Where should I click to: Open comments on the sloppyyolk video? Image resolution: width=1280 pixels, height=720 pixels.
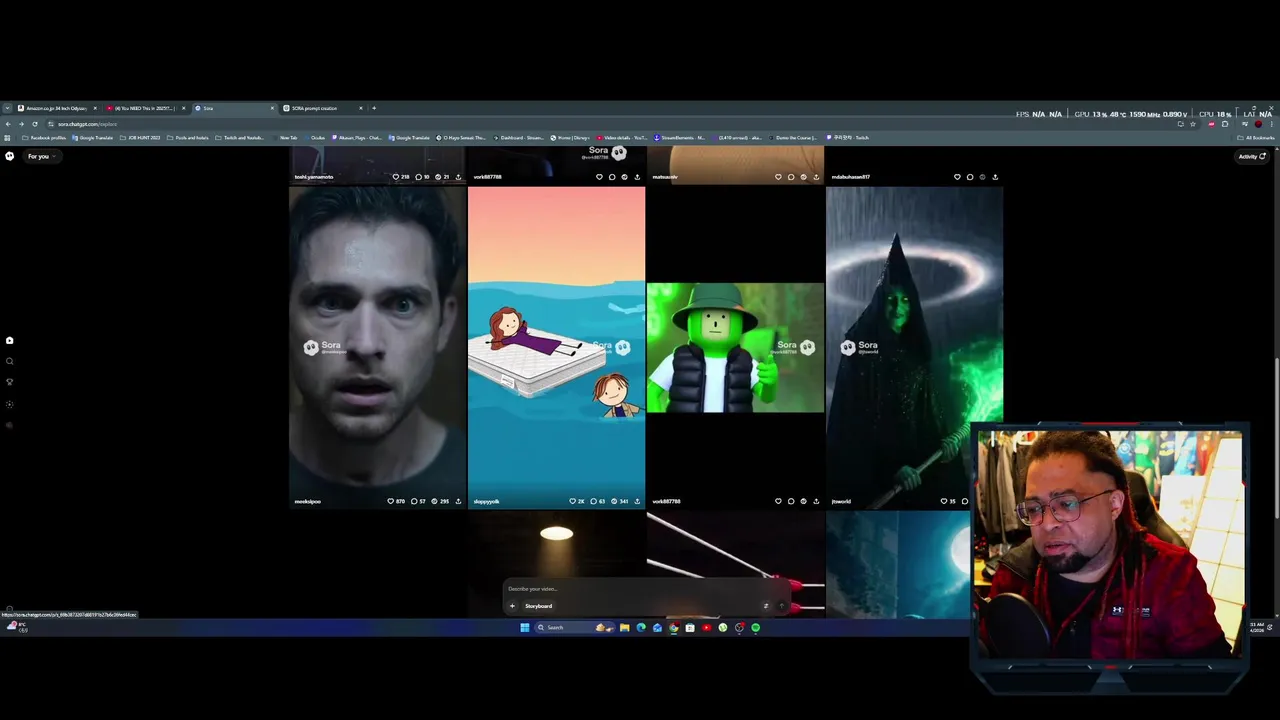pos(594,501)
